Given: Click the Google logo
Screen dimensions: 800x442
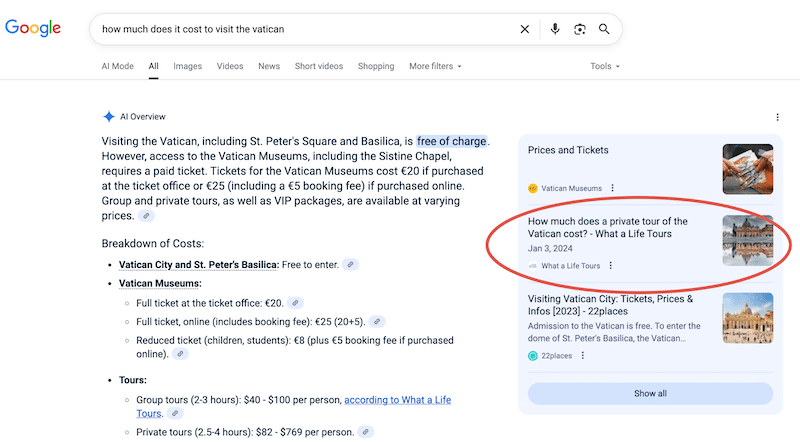Looking at the screenshot, I should [x=33, y=28].
